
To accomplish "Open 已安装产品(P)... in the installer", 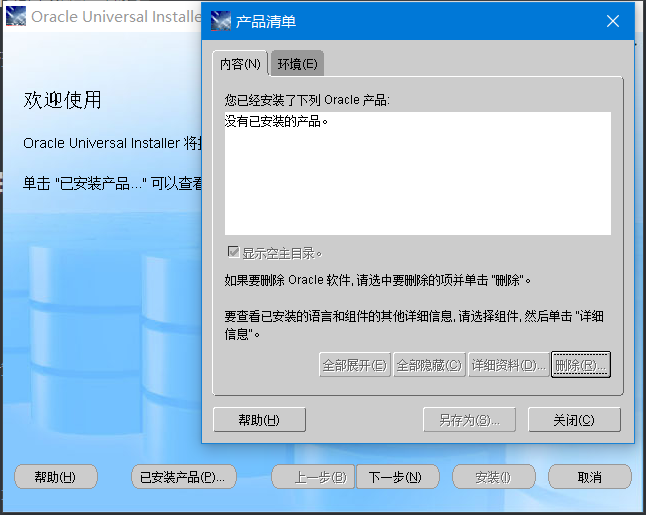I will tap(184, 477).
